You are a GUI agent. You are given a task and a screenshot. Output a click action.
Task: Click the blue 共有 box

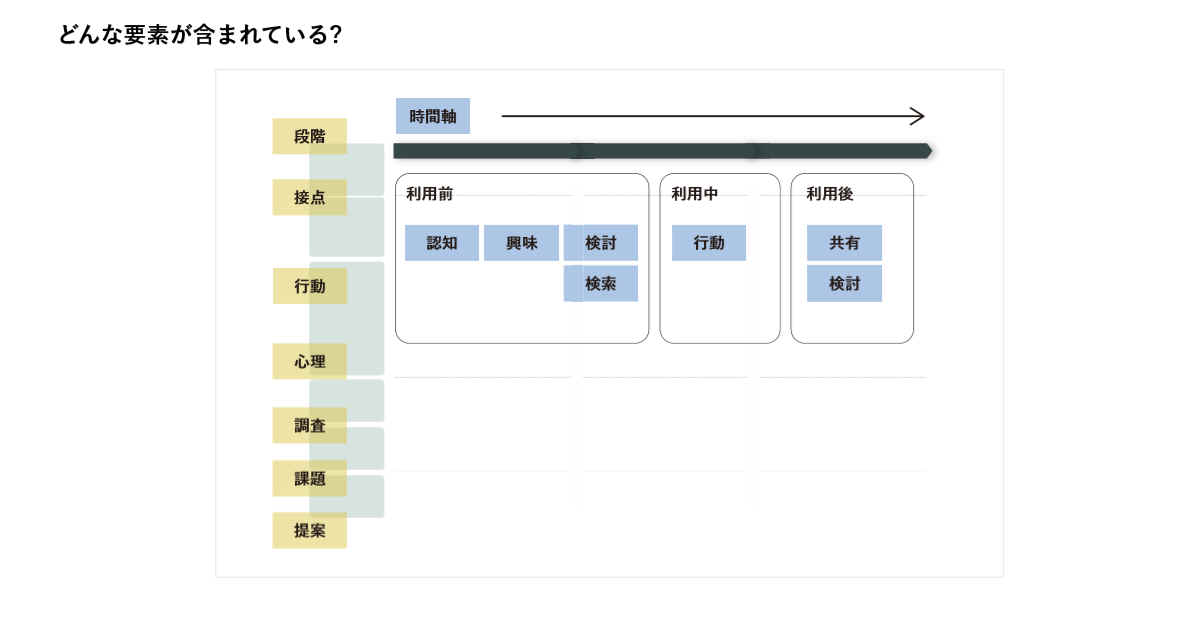[x=844, y=243]
